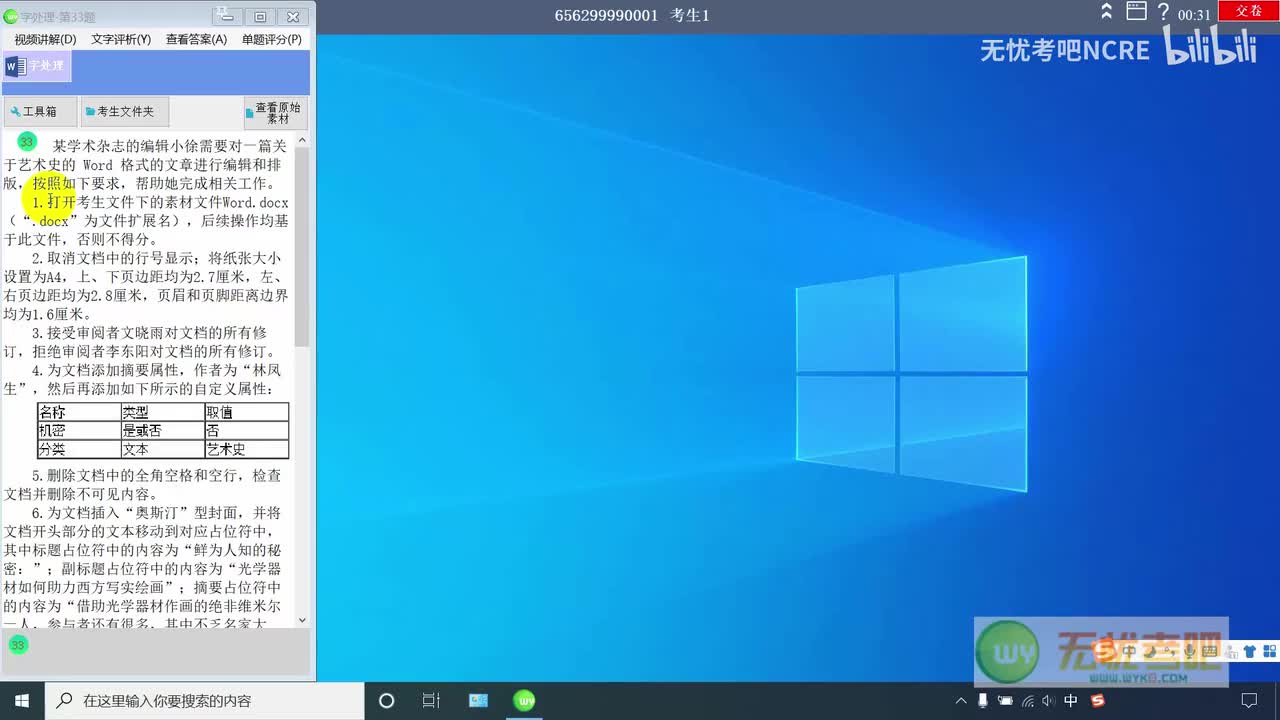The image size is (1280, 720).
Task: Click the device icon in system tray
Action: pyautogui.click(x=983, y=701)
